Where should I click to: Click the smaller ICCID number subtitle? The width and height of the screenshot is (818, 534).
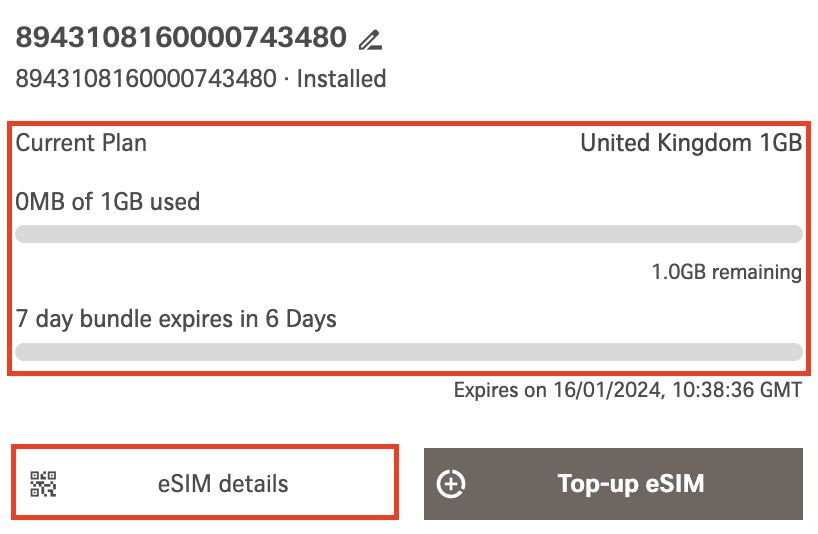(x=146, y=78)
